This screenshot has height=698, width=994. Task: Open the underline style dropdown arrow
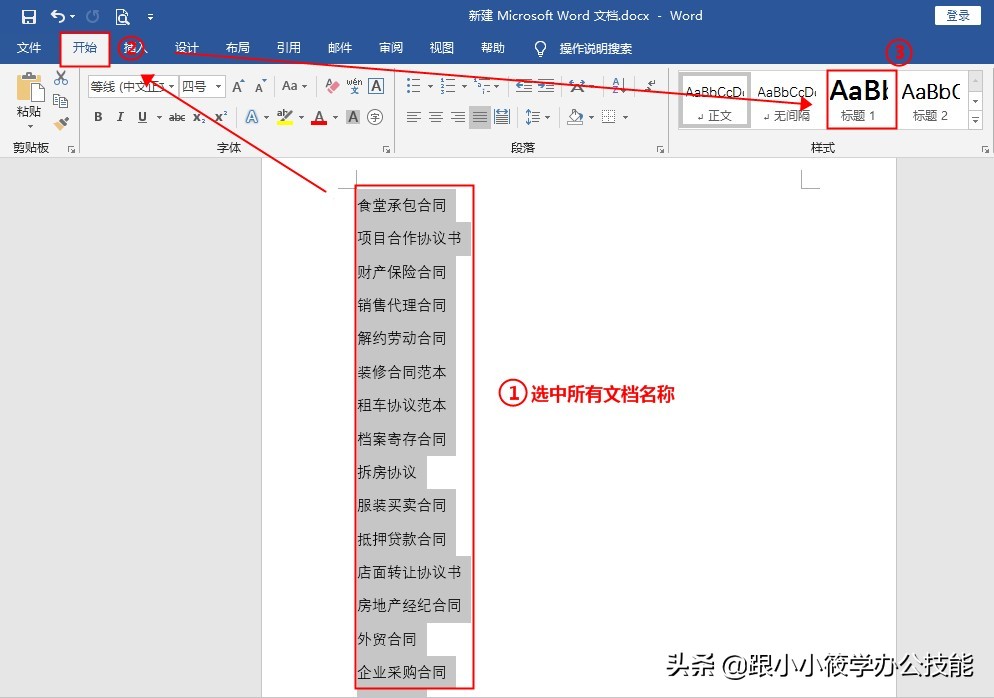pos(158,117)
